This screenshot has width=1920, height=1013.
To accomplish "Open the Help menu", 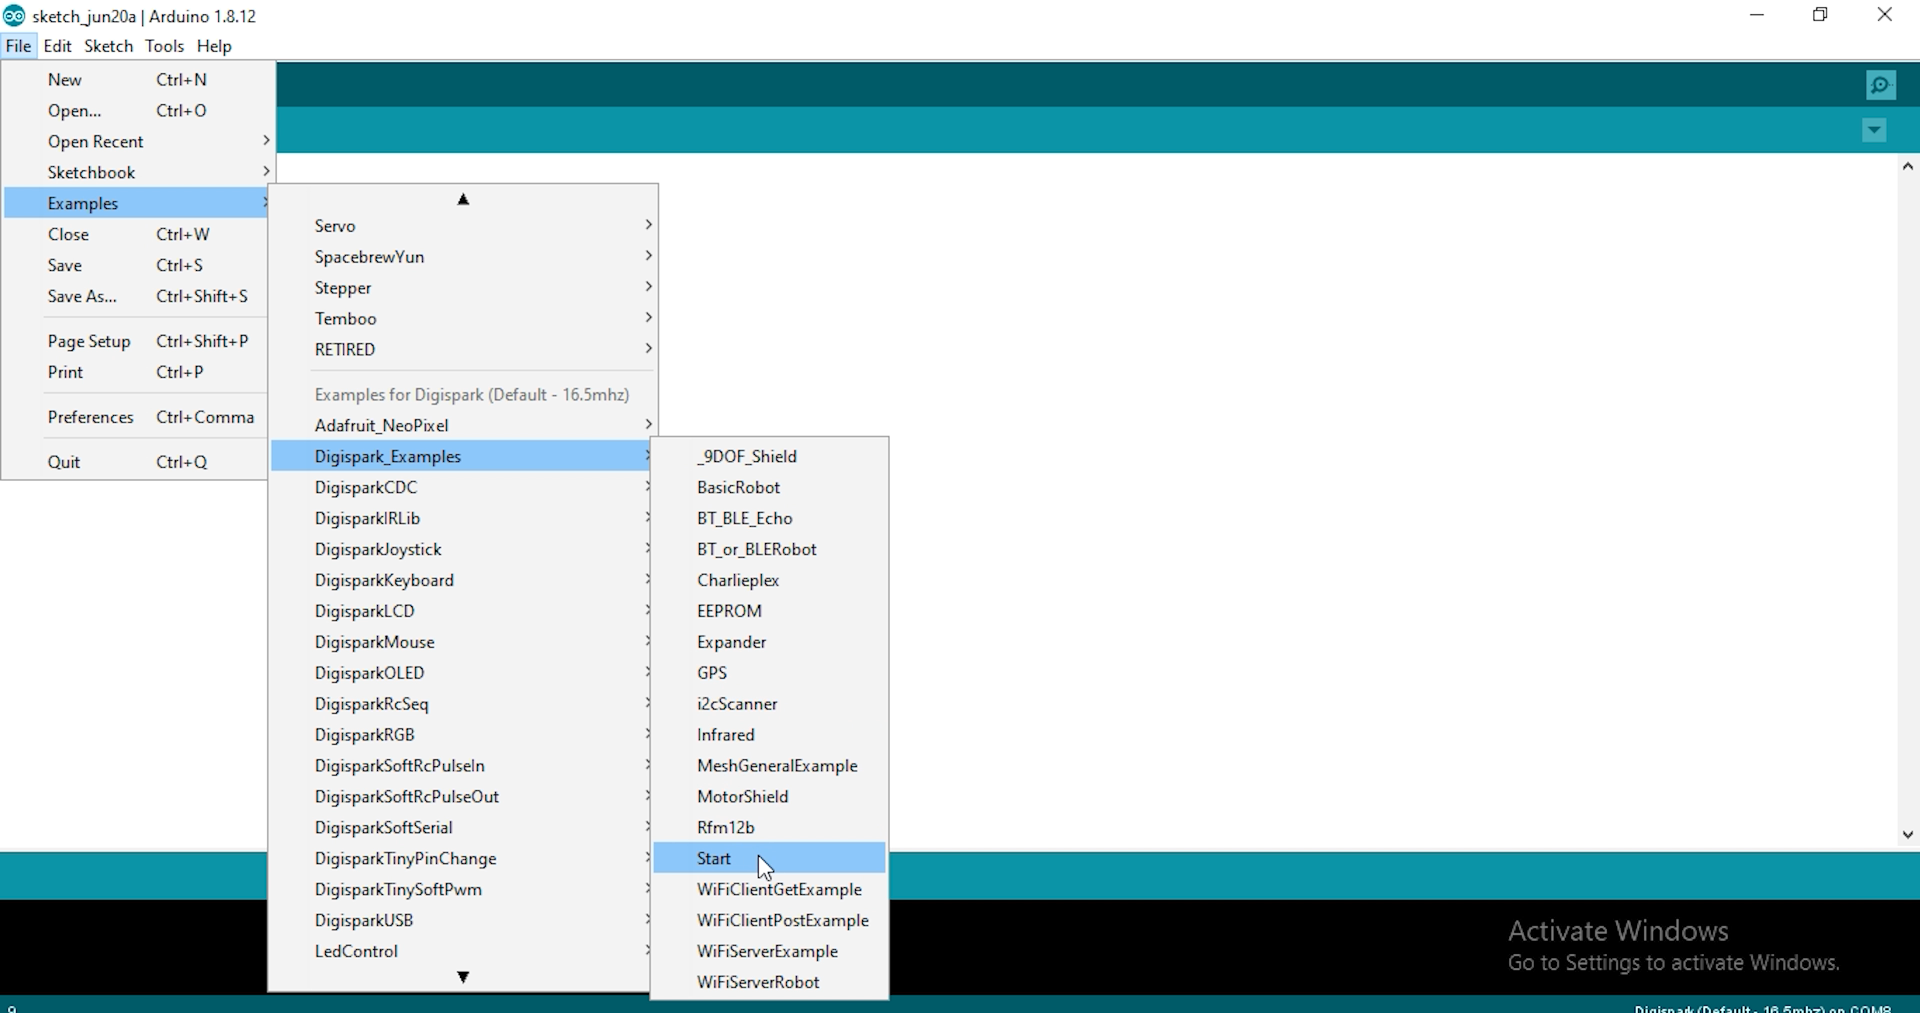I will click(x=214, y=46).
